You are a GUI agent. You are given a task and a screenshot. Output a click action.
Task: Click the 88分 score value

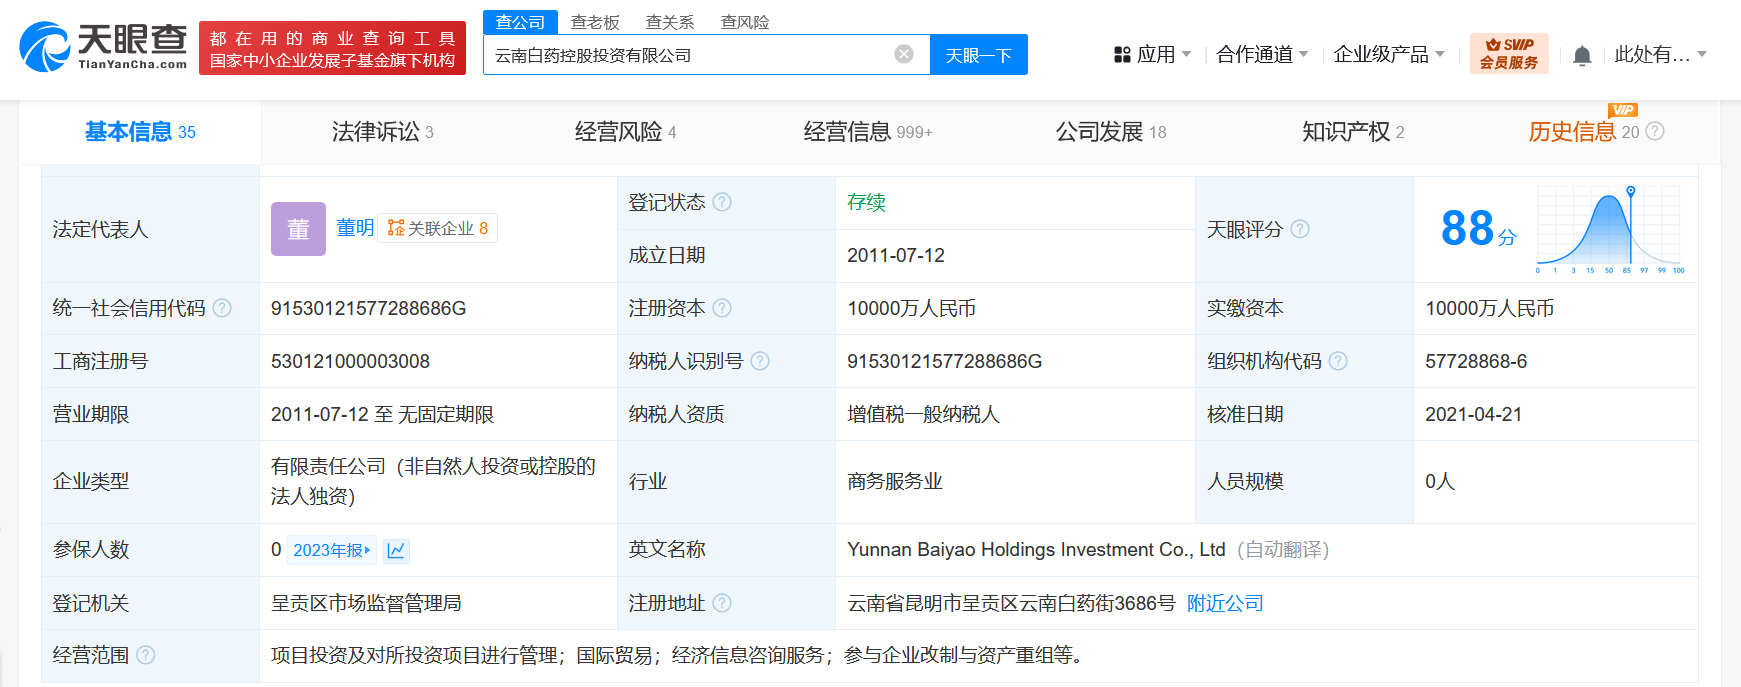point(1478,229)
